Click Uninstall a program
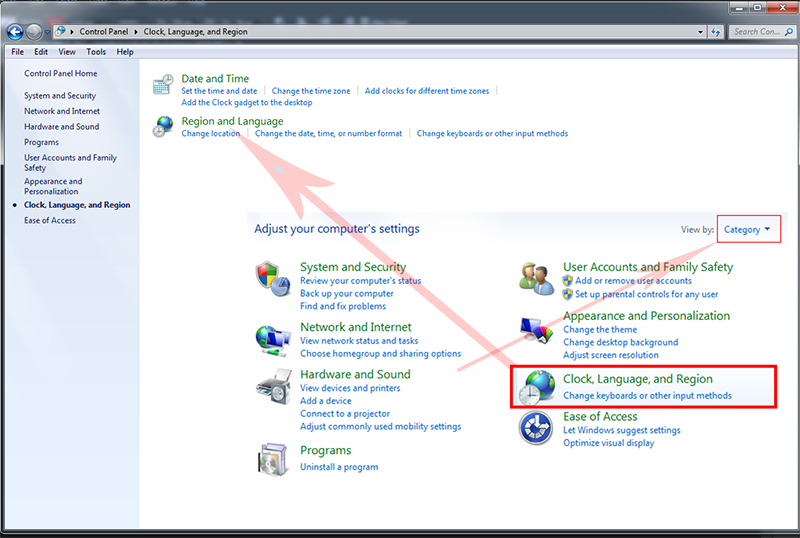The width and height of the screenshot is (800, 538). pyautogui.click(x=339, y=467)
